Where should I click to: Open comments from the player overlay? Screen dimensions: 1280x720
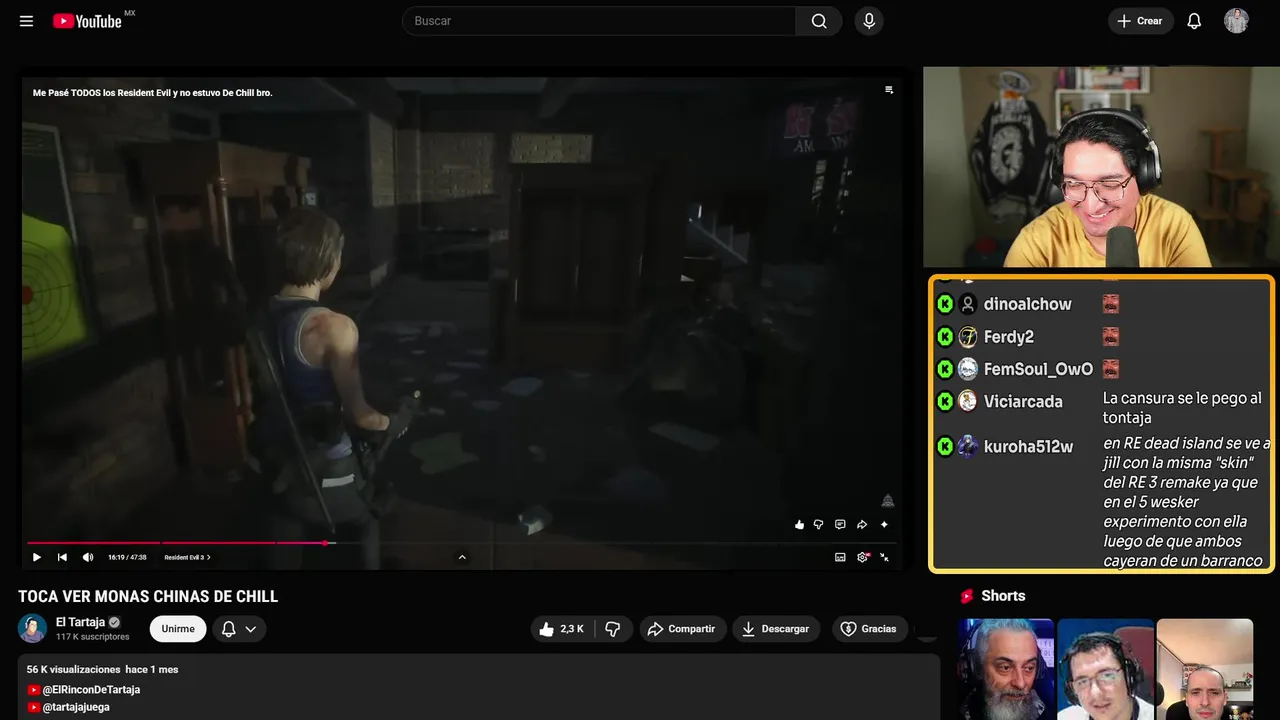840,524
